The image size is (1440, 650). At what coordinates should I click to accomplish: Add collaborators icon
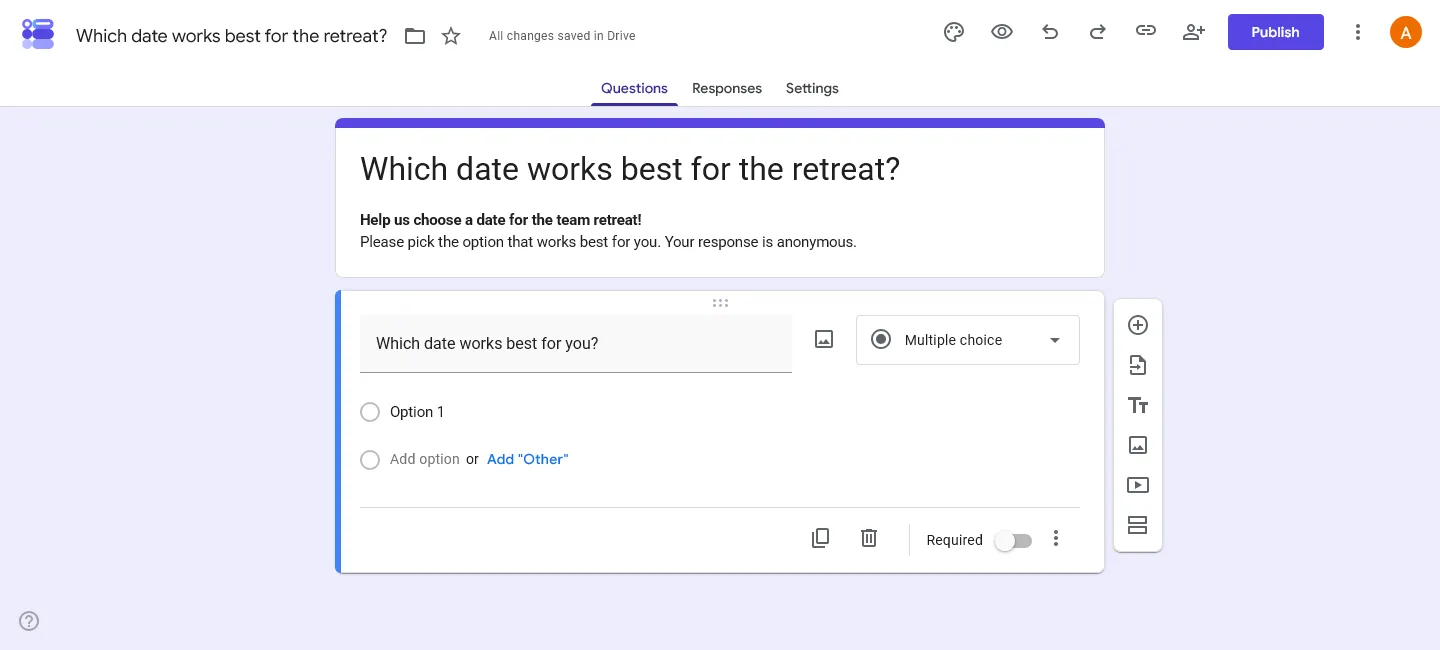(1194, 32)
